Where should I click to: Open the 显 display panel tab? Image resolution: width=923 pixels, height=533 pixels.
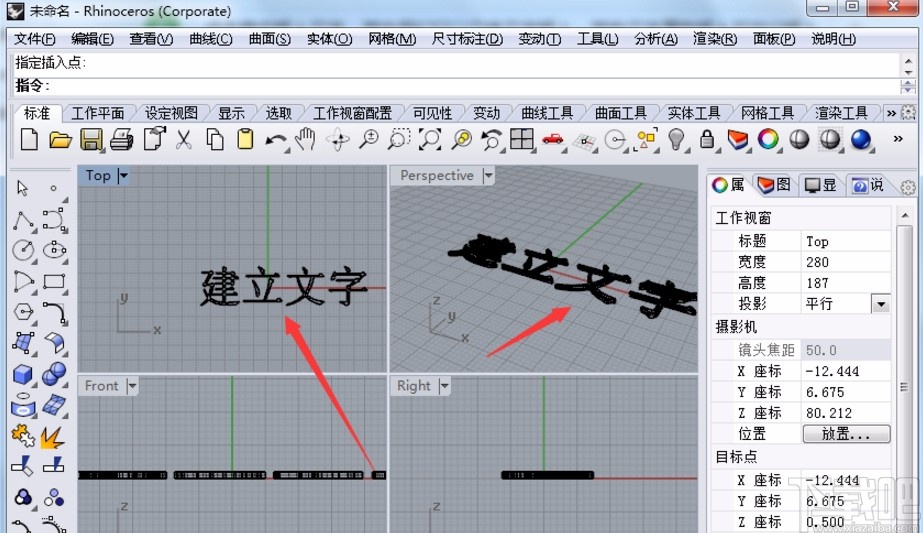point(820,185)
